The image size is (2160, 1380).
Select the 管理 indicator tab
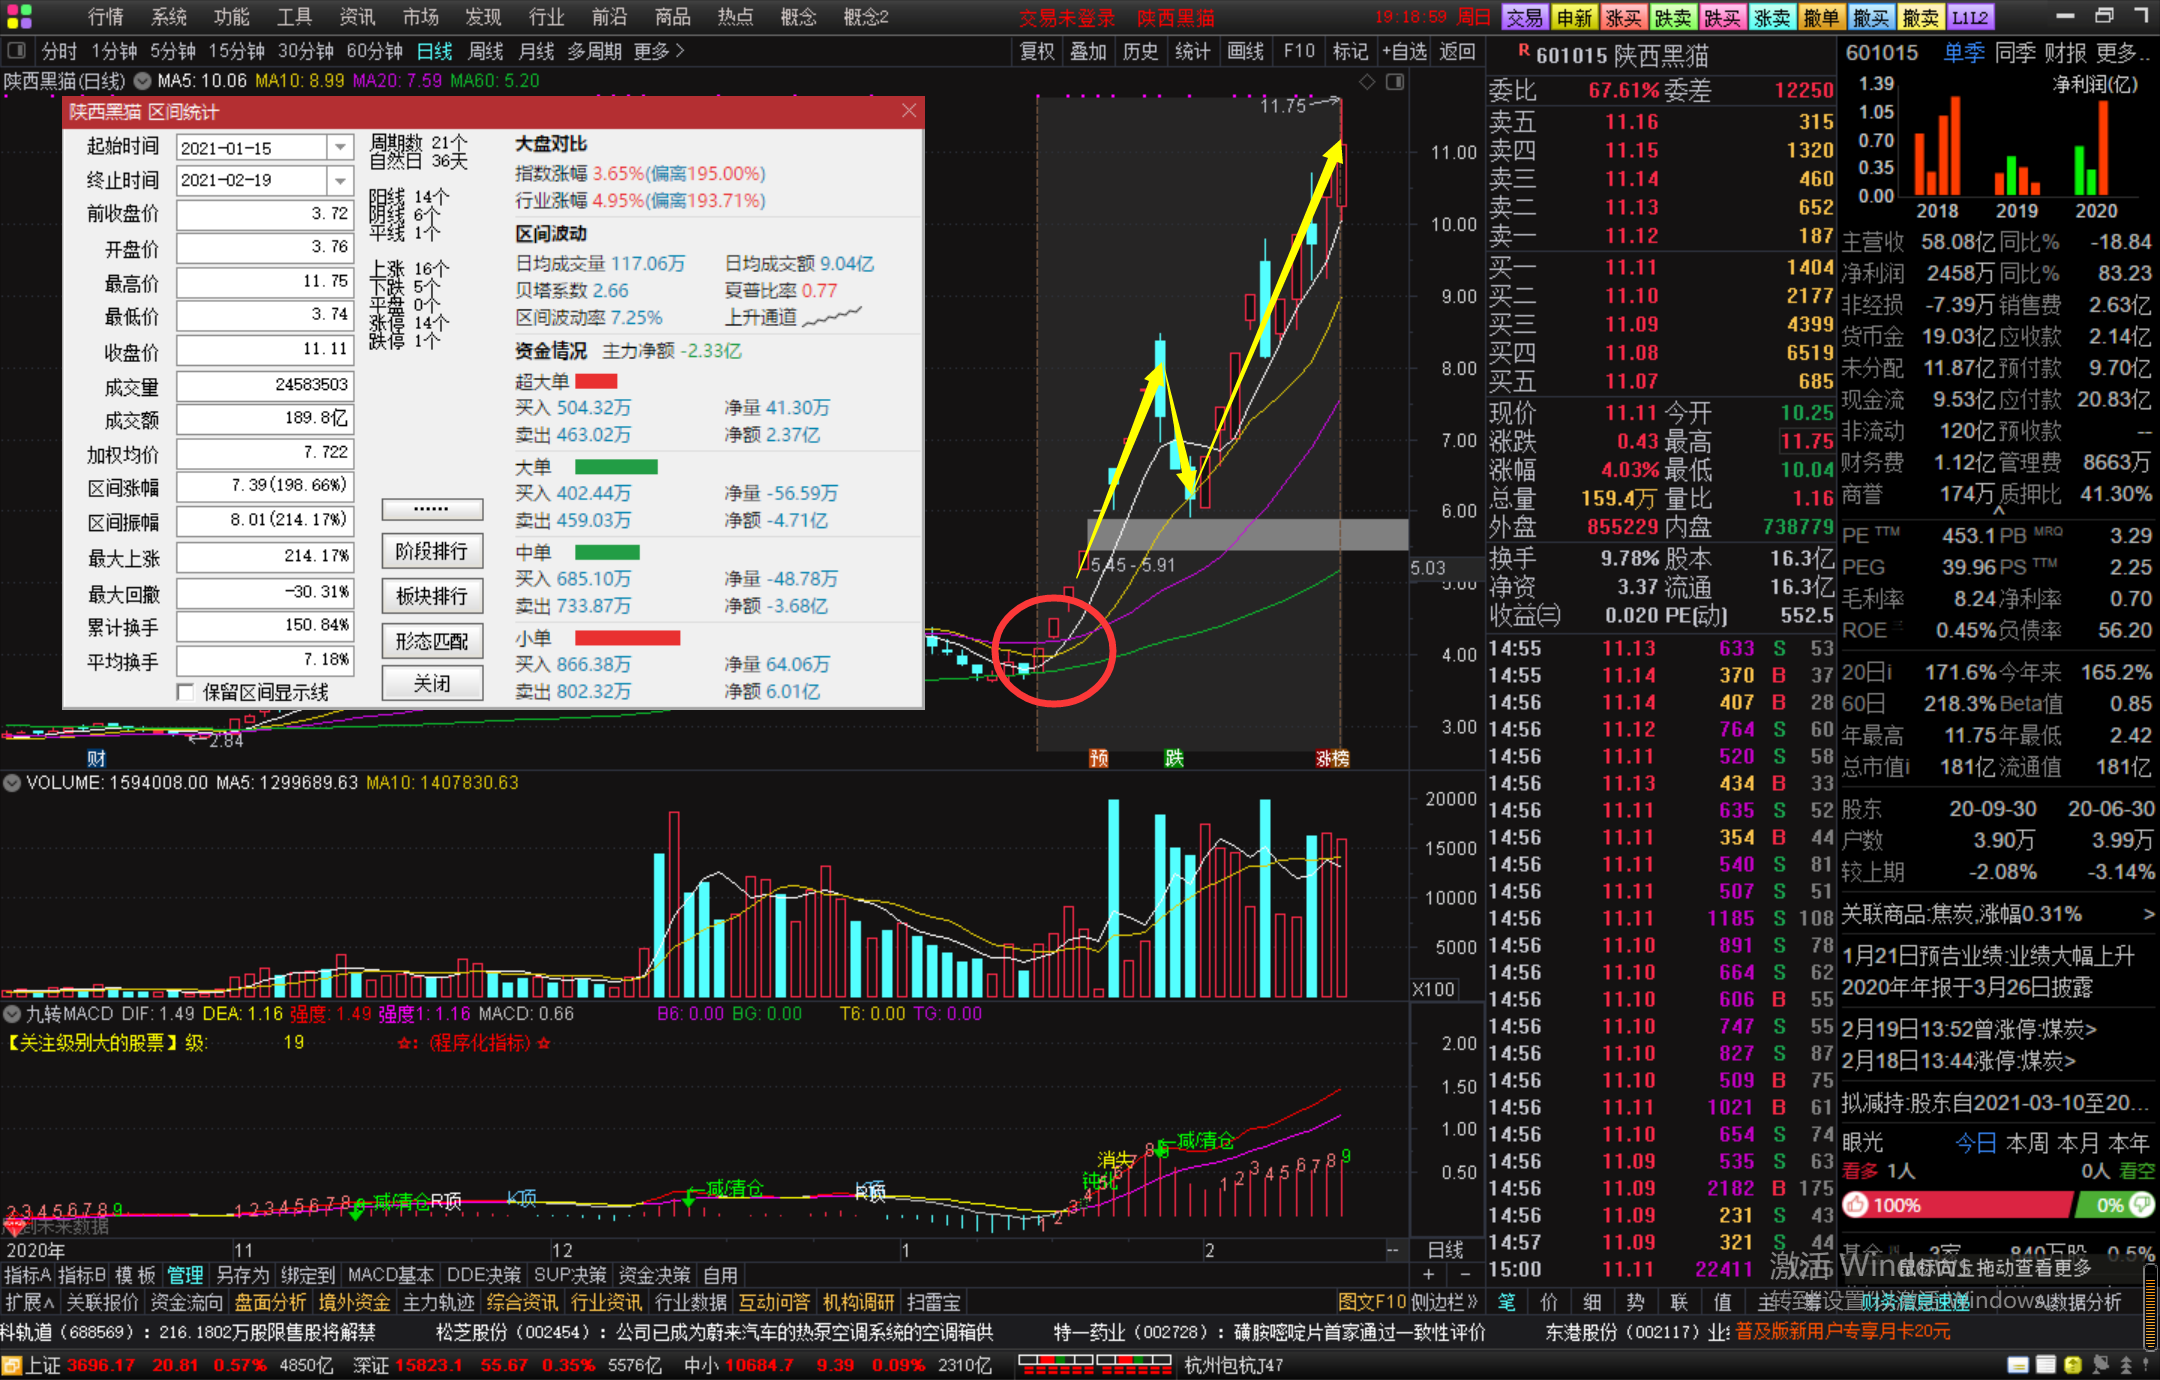click(x=185, y=1275)
